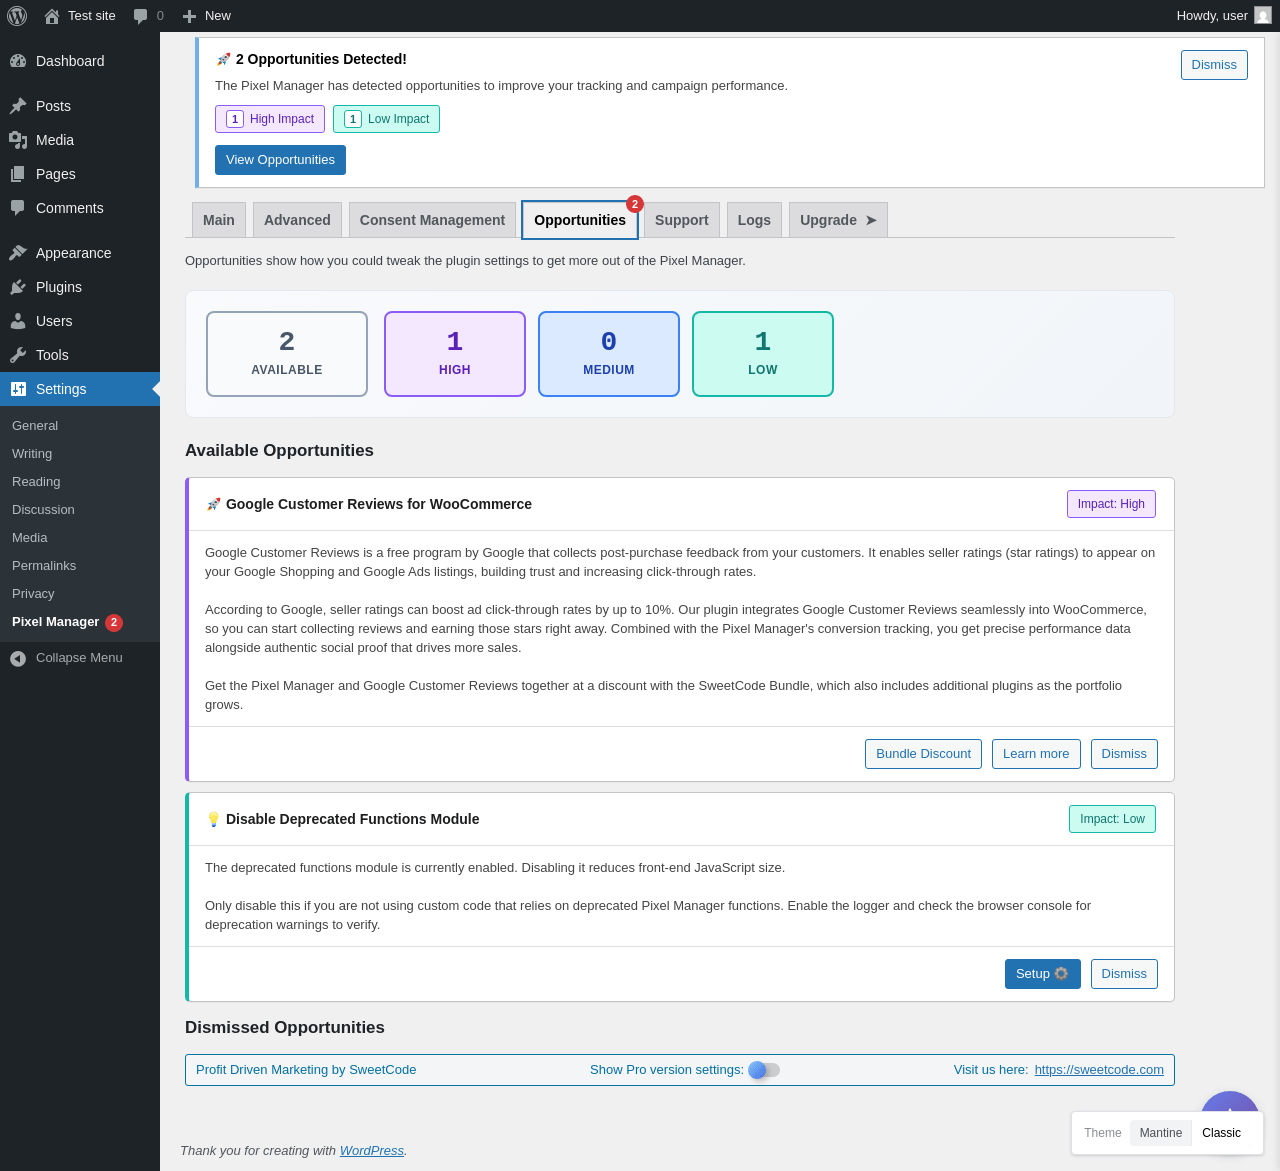The width and height of the screenshot is (1280, 1171).
Task: Click Learn more on Google Customer Reviews
Action: point(1036,754)
